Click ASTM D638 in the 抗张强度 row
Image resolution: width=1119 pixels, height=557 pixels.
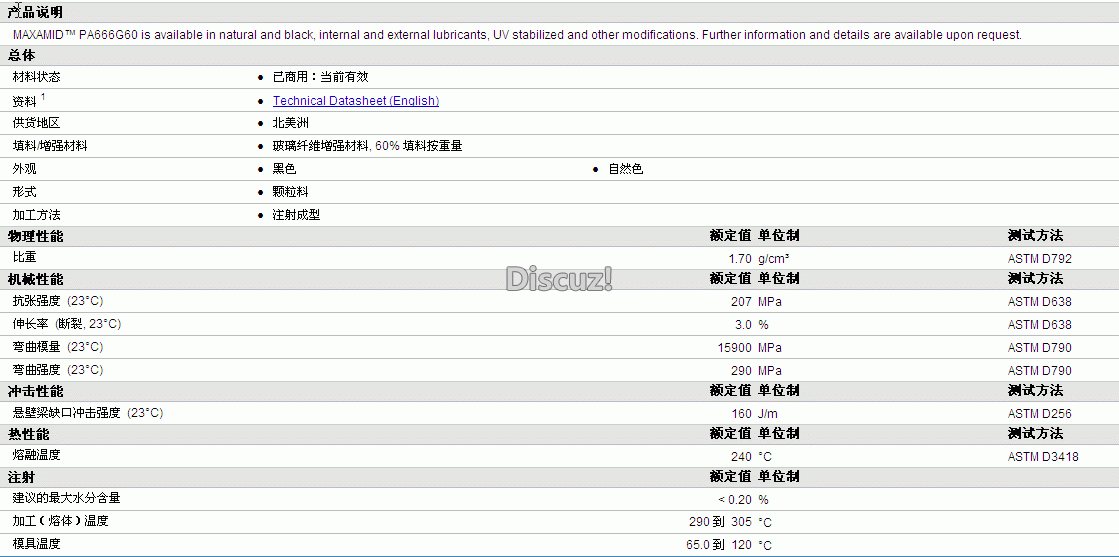tap(1040, 302)
